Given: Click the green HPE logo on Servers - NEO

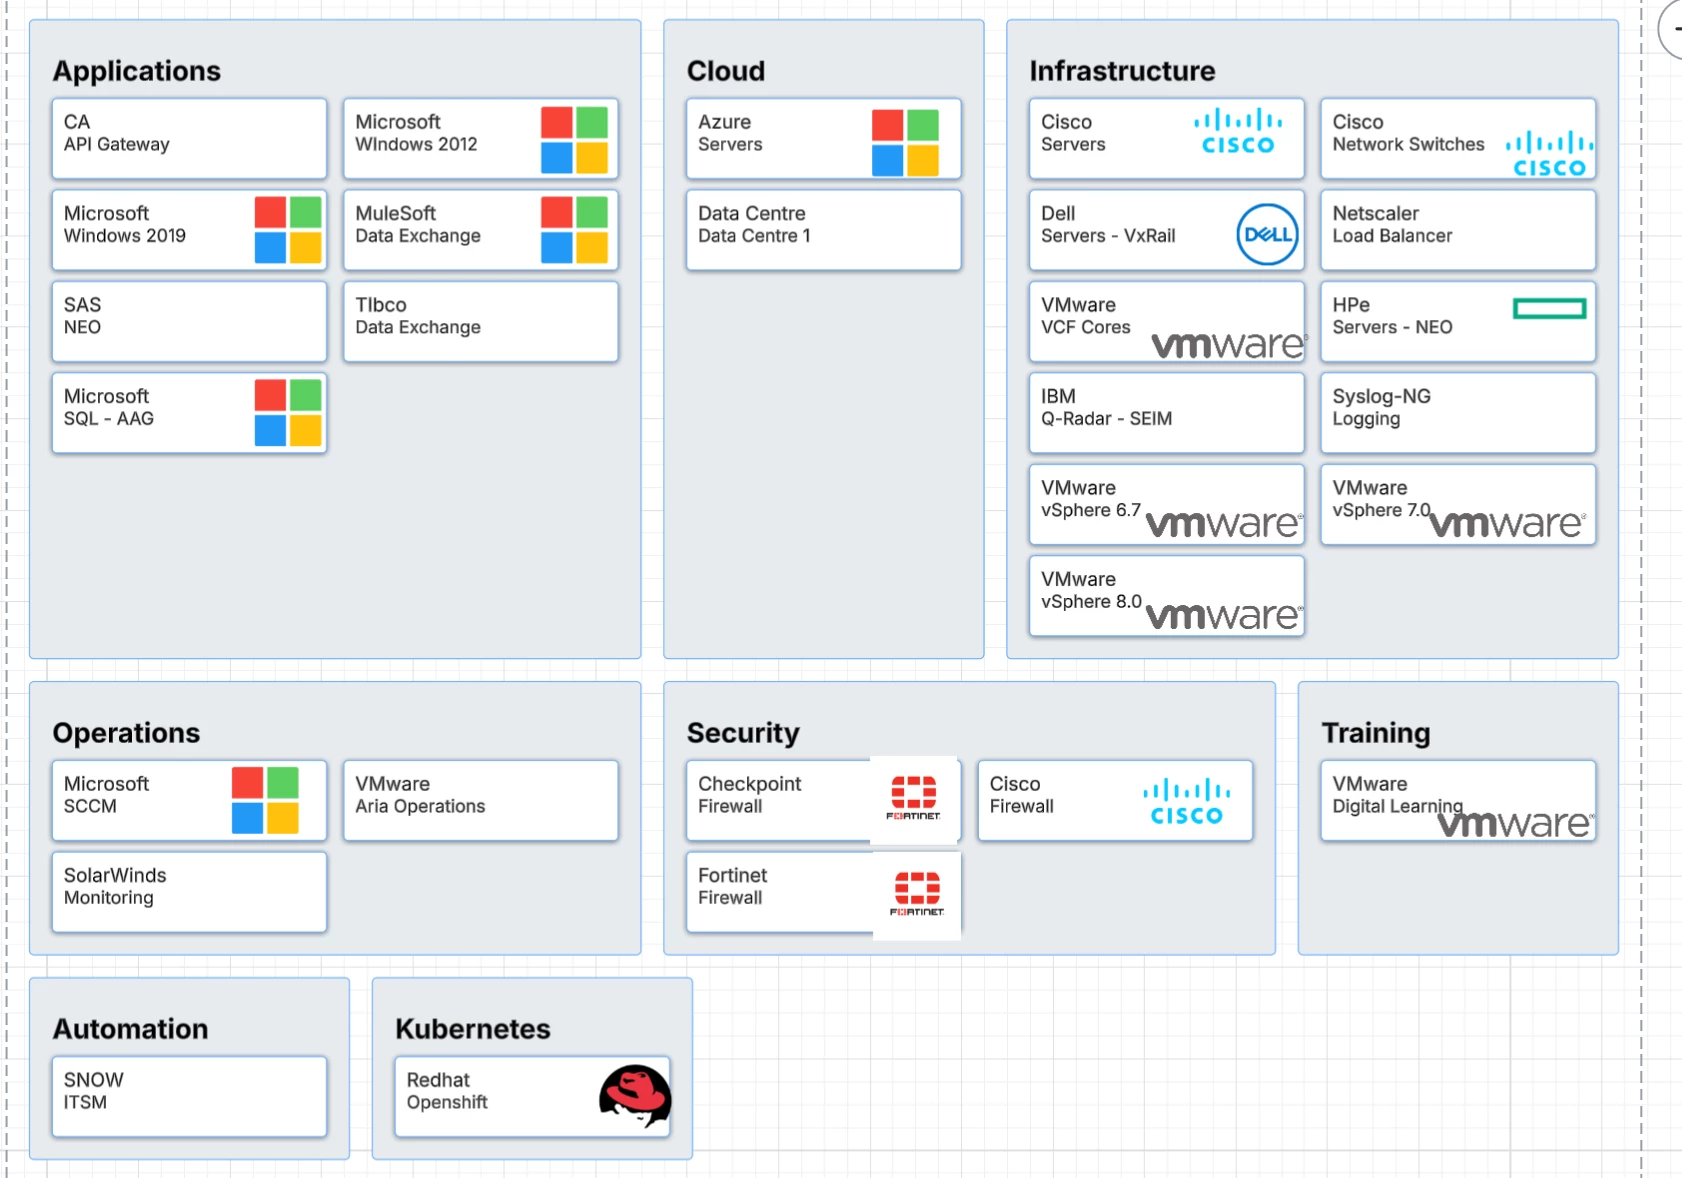Looking at the screenshot, I should pos(1550,309).
